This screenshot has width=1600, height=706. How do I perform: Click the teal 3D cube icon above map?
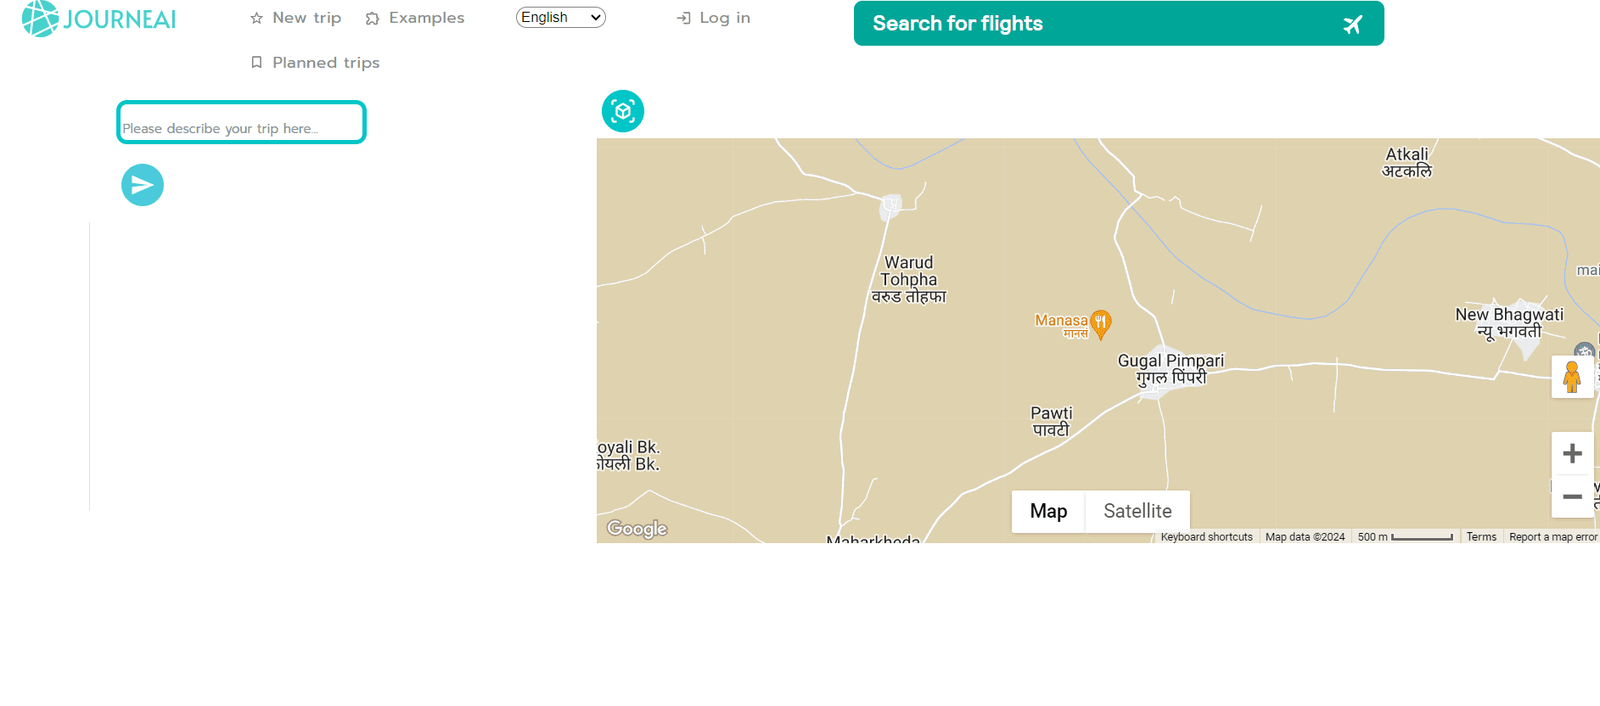pyautogui.click(x=623, y=111)
